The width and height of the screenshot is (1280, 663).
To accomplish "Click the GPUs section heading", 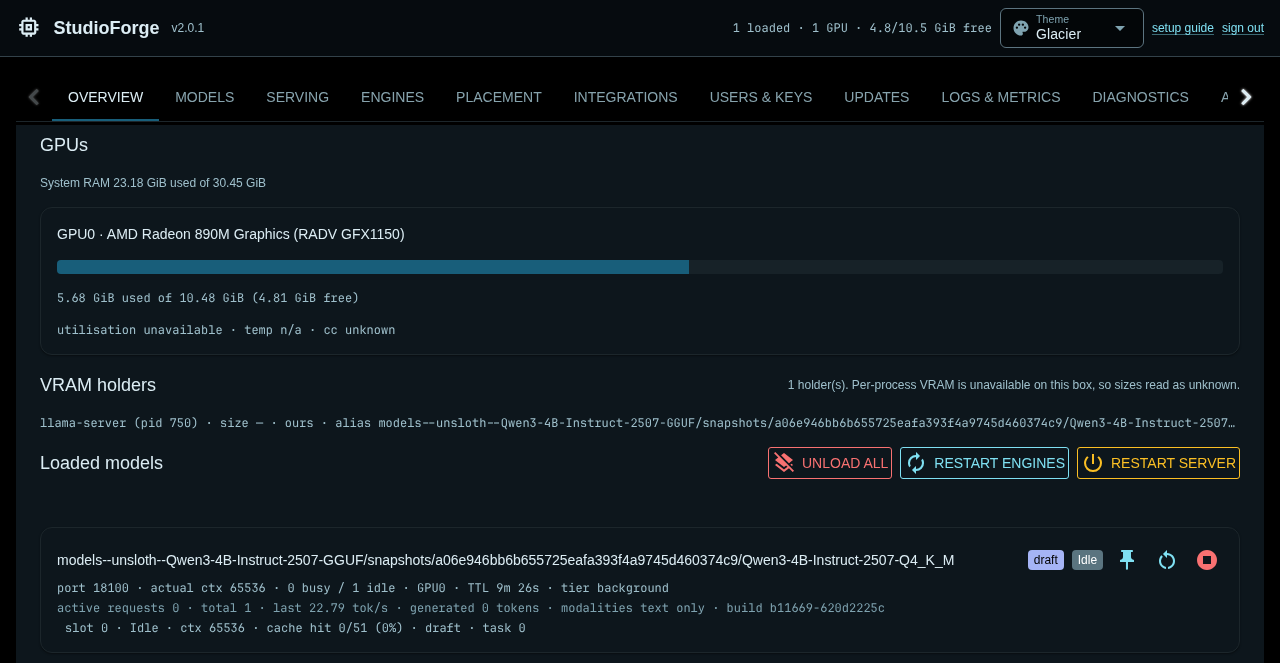I will (x=64, y=145).
